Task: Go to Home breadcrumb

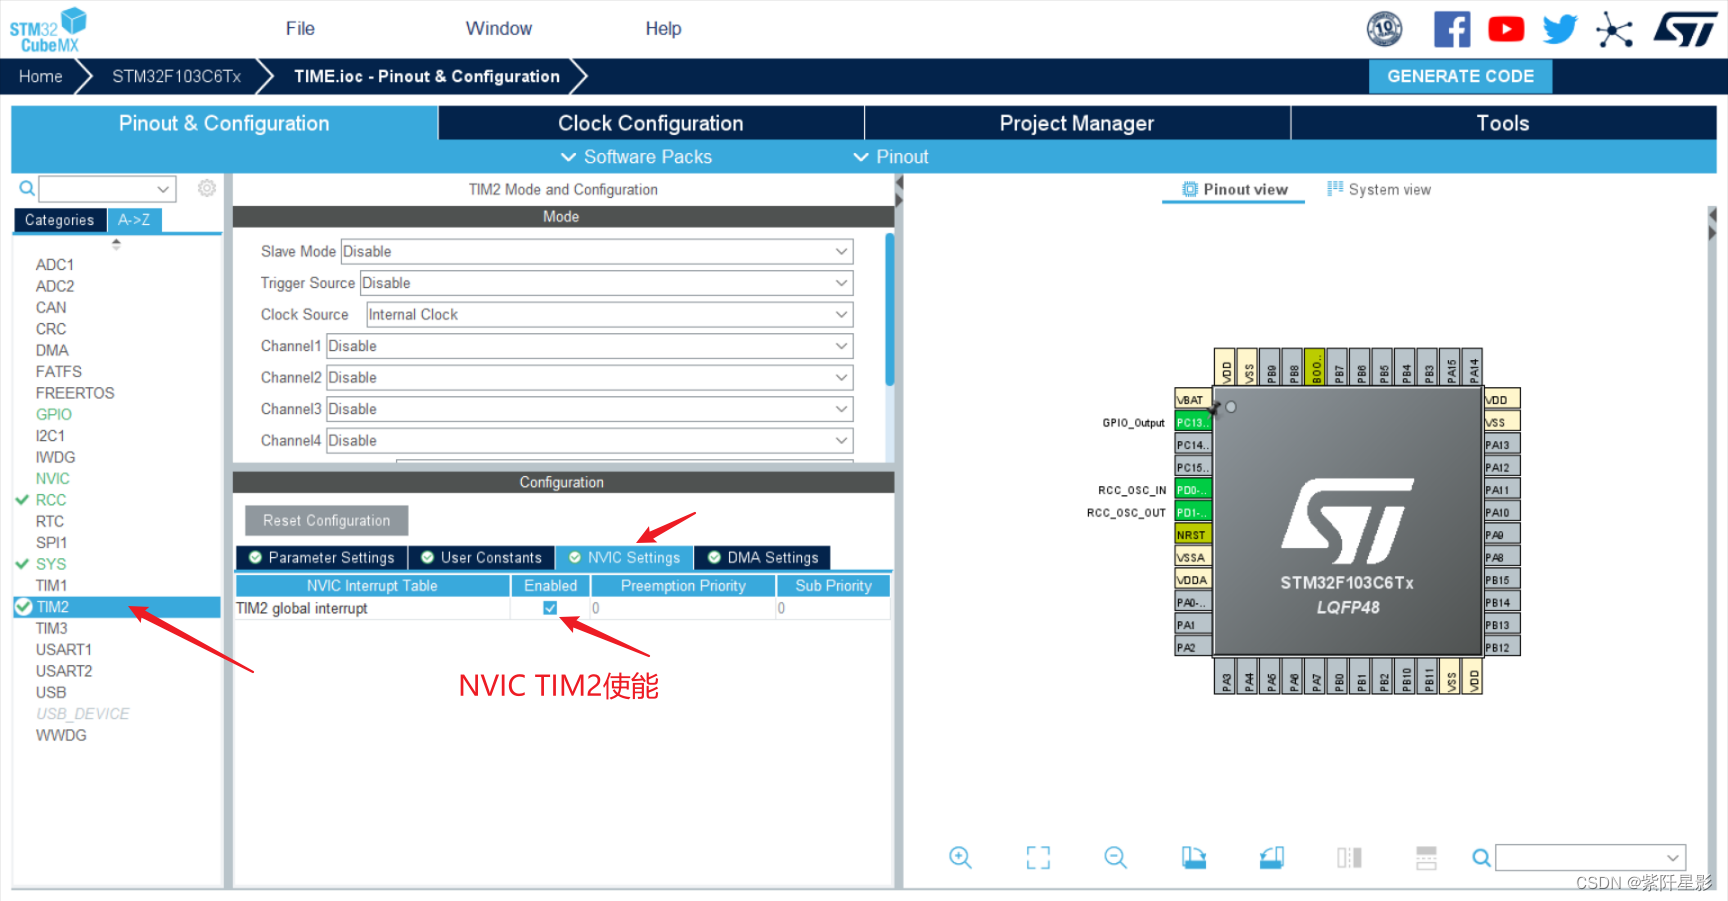Action: (x=41, y=77)
